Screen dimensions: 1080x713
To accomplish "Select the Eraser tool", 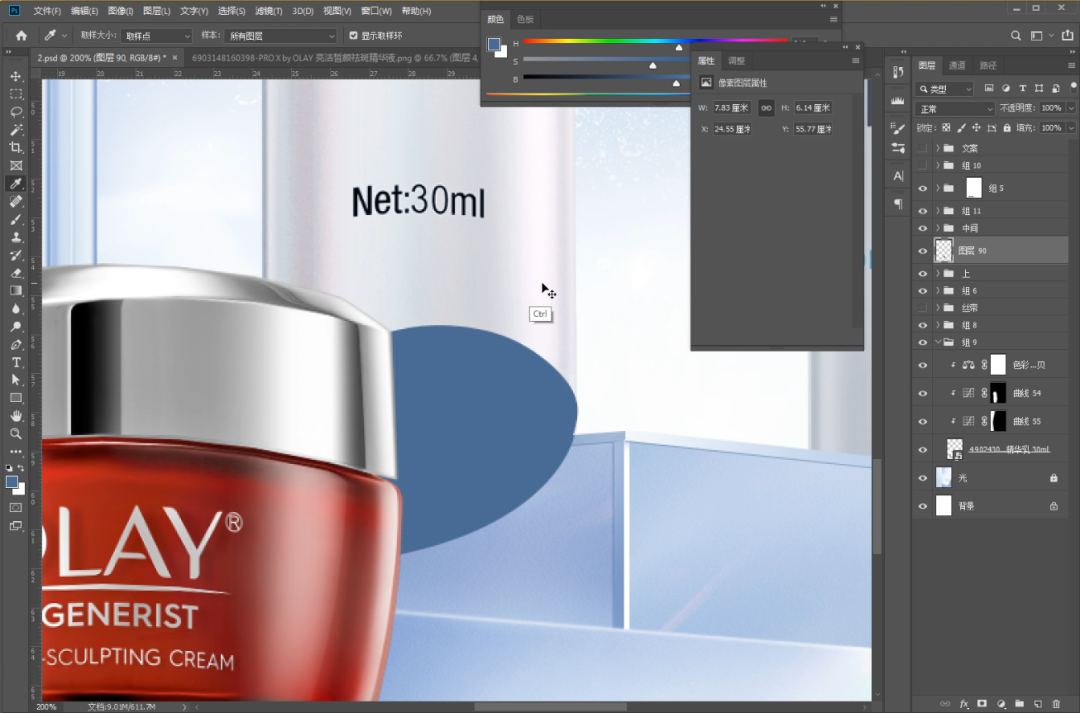I will pos(16,273).
